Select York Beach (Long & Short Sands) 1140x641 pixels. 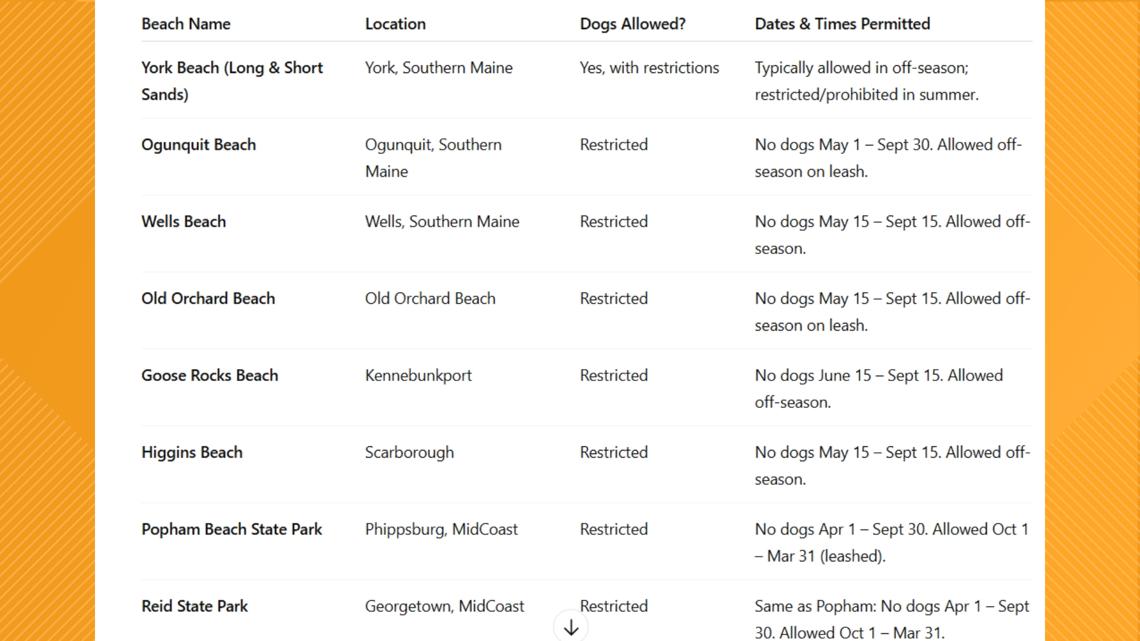click(232, 81)
